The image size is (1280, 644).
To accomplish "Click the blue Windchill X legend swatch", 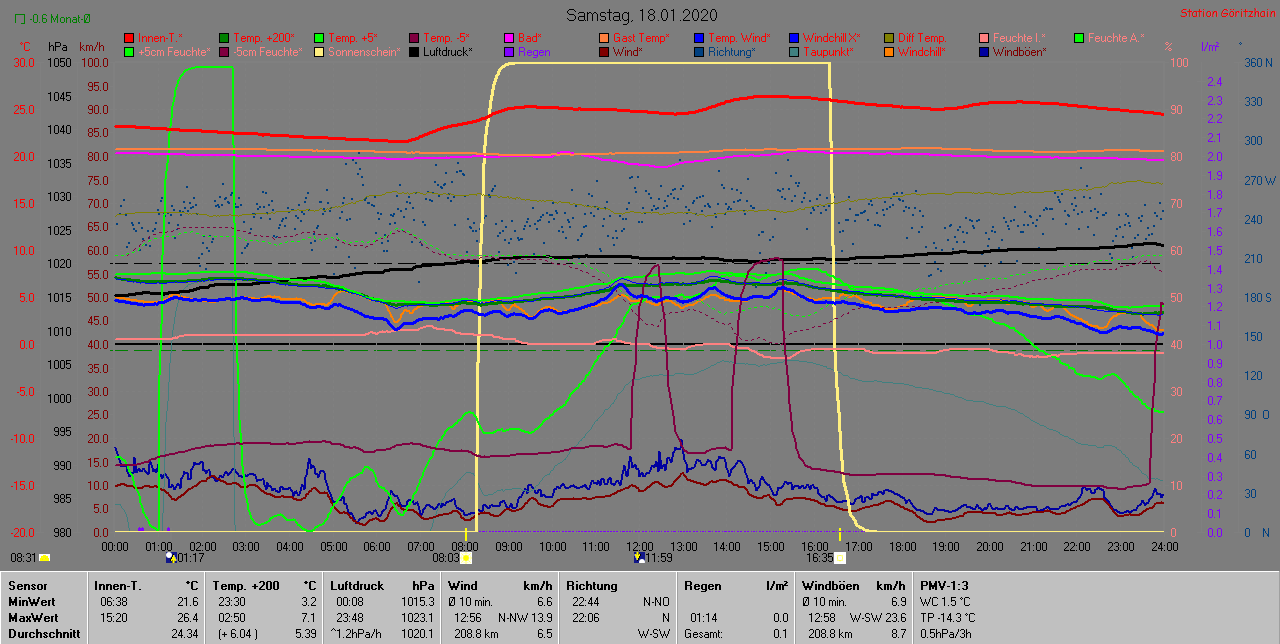I will (x=794, y=38).
